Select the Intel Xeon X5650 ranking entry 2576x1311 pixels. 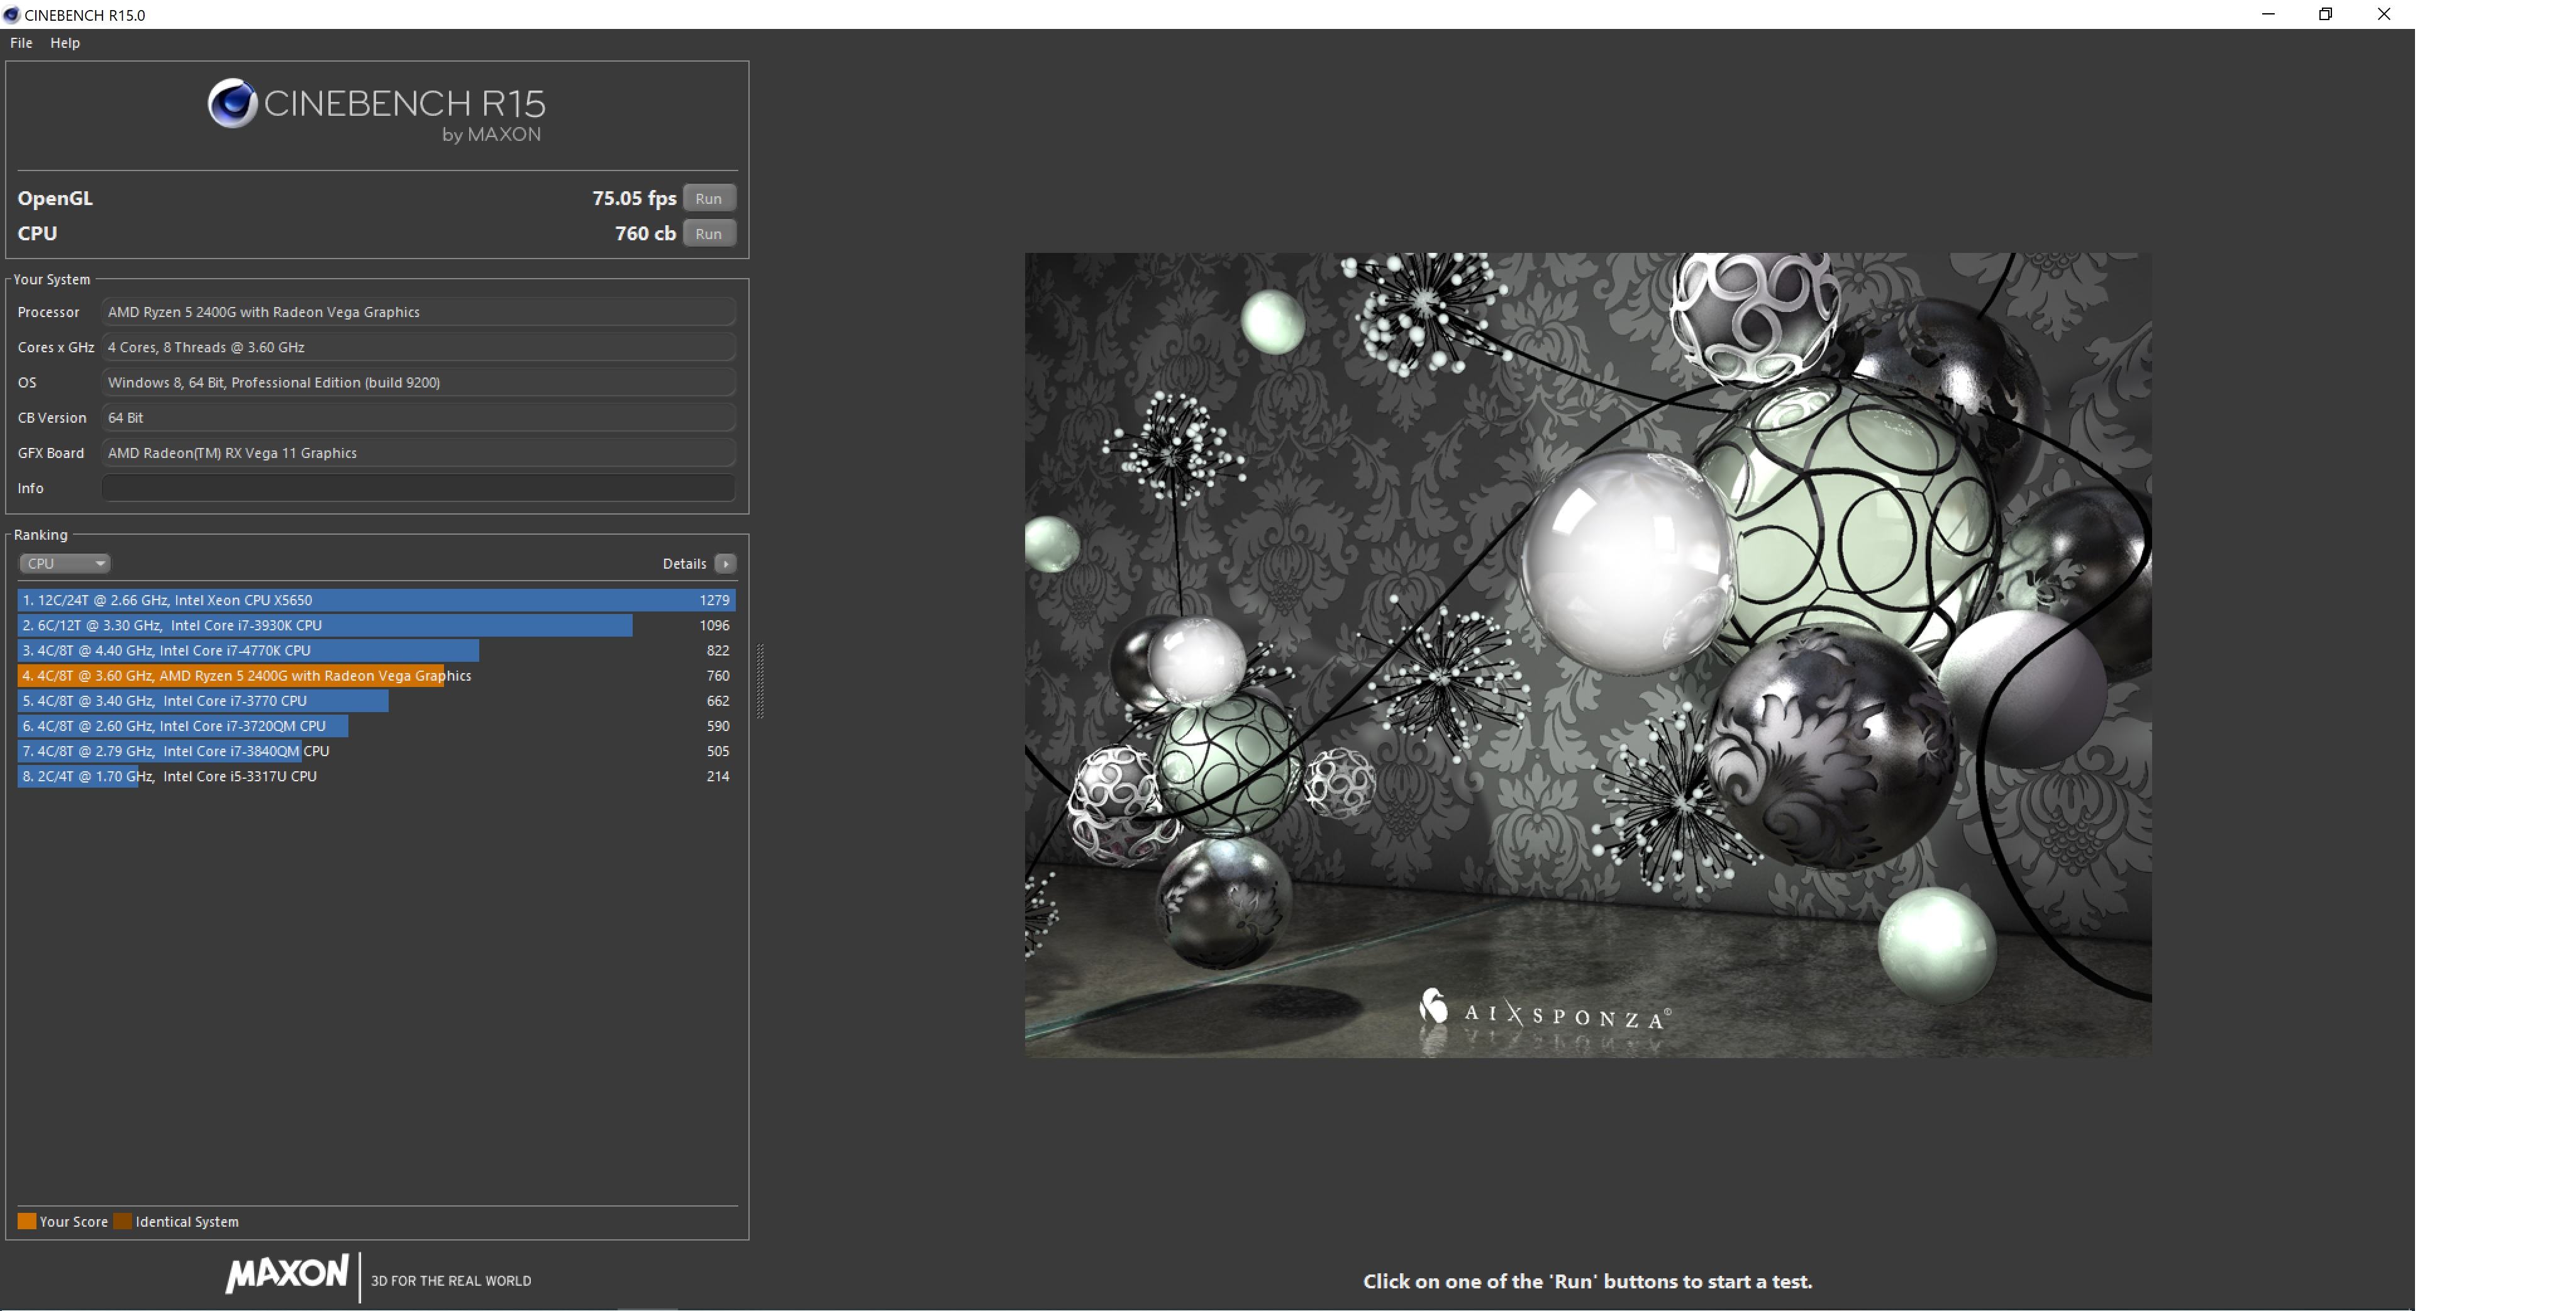point(376,600)
